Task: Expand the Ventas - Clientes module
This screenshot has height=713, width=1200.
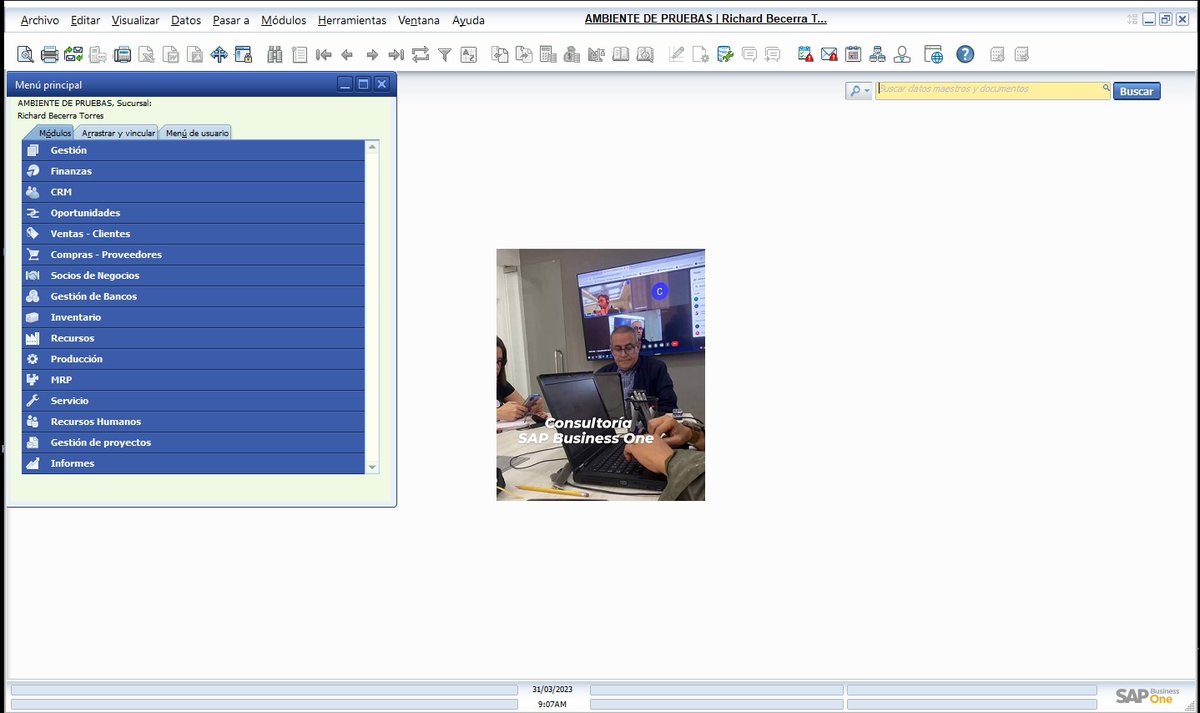Action: [x=193, y=234]
